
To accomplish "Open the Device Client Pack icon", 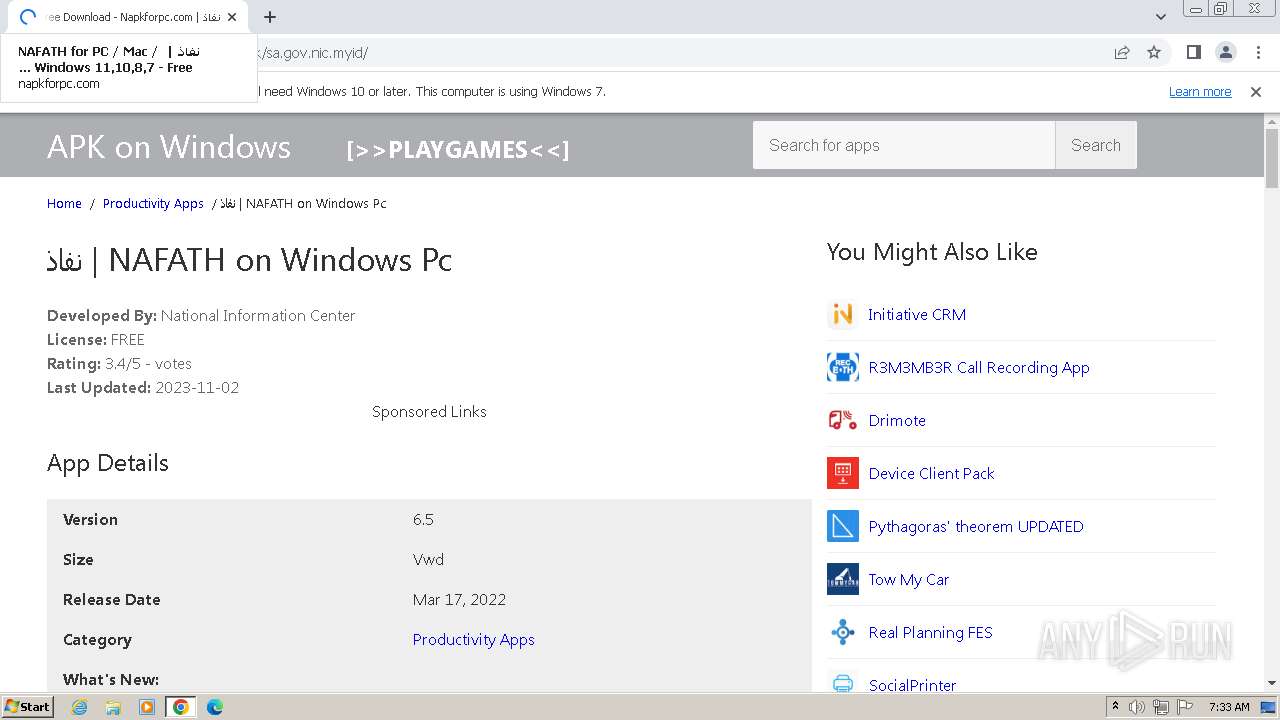I will pyautogui.click(x=842, y=473).
